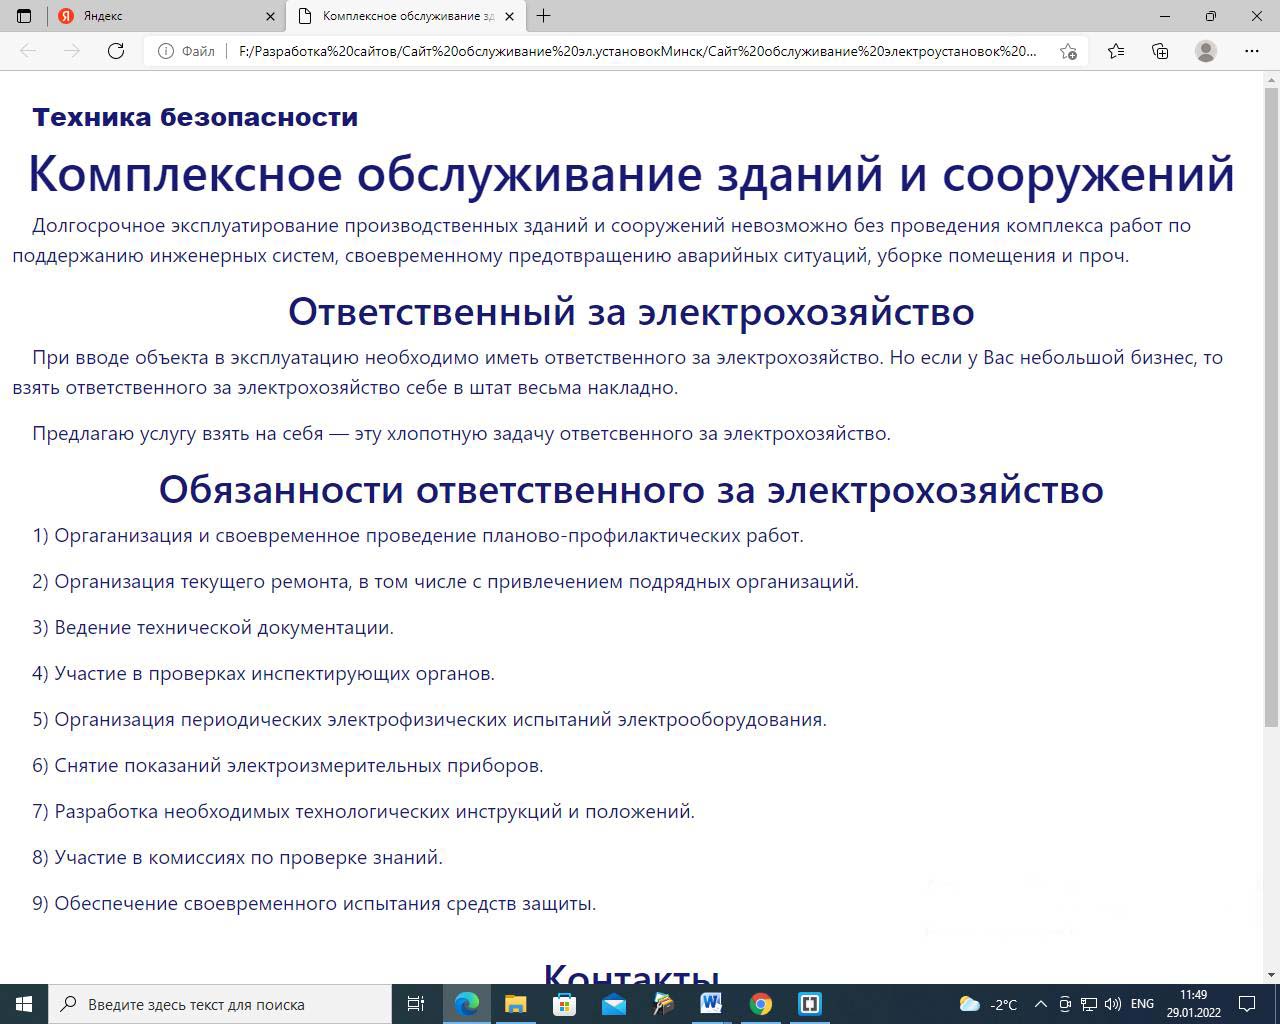Click the user profile avatar

[1206, 51]
